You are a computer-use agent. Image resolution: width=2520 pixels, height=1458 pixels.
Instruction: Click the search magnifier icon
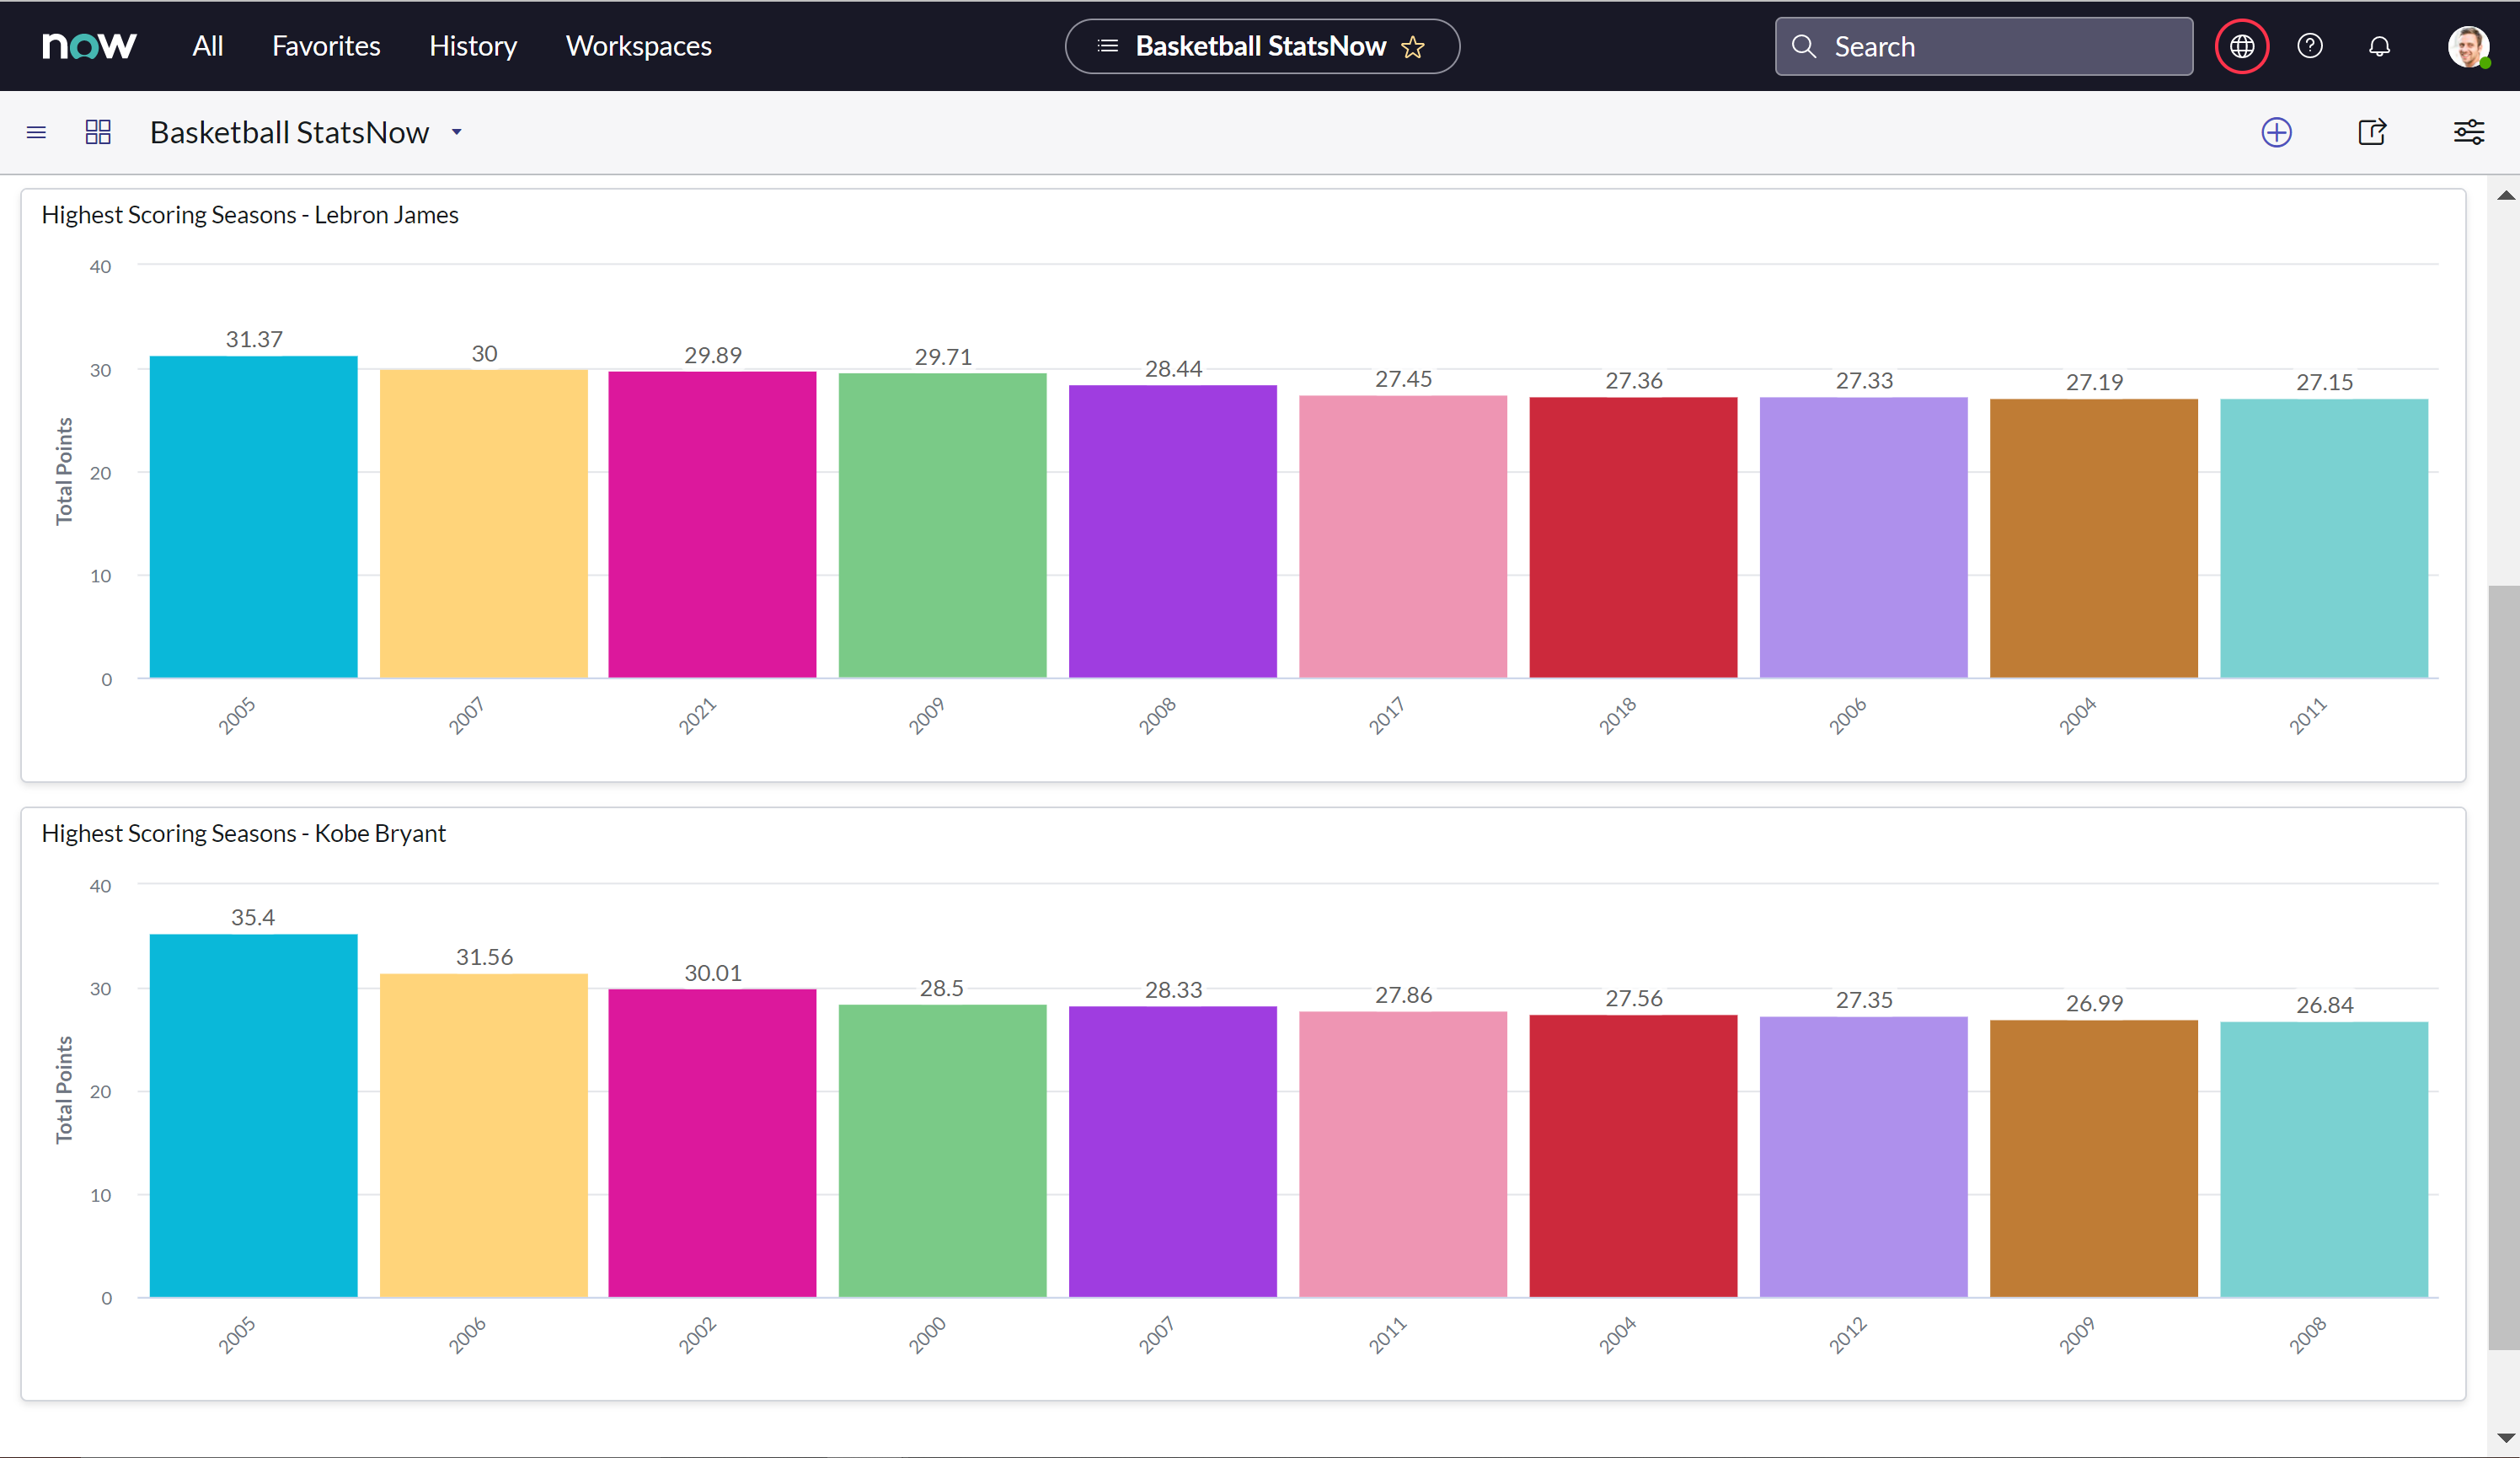tap(1804, 46)
